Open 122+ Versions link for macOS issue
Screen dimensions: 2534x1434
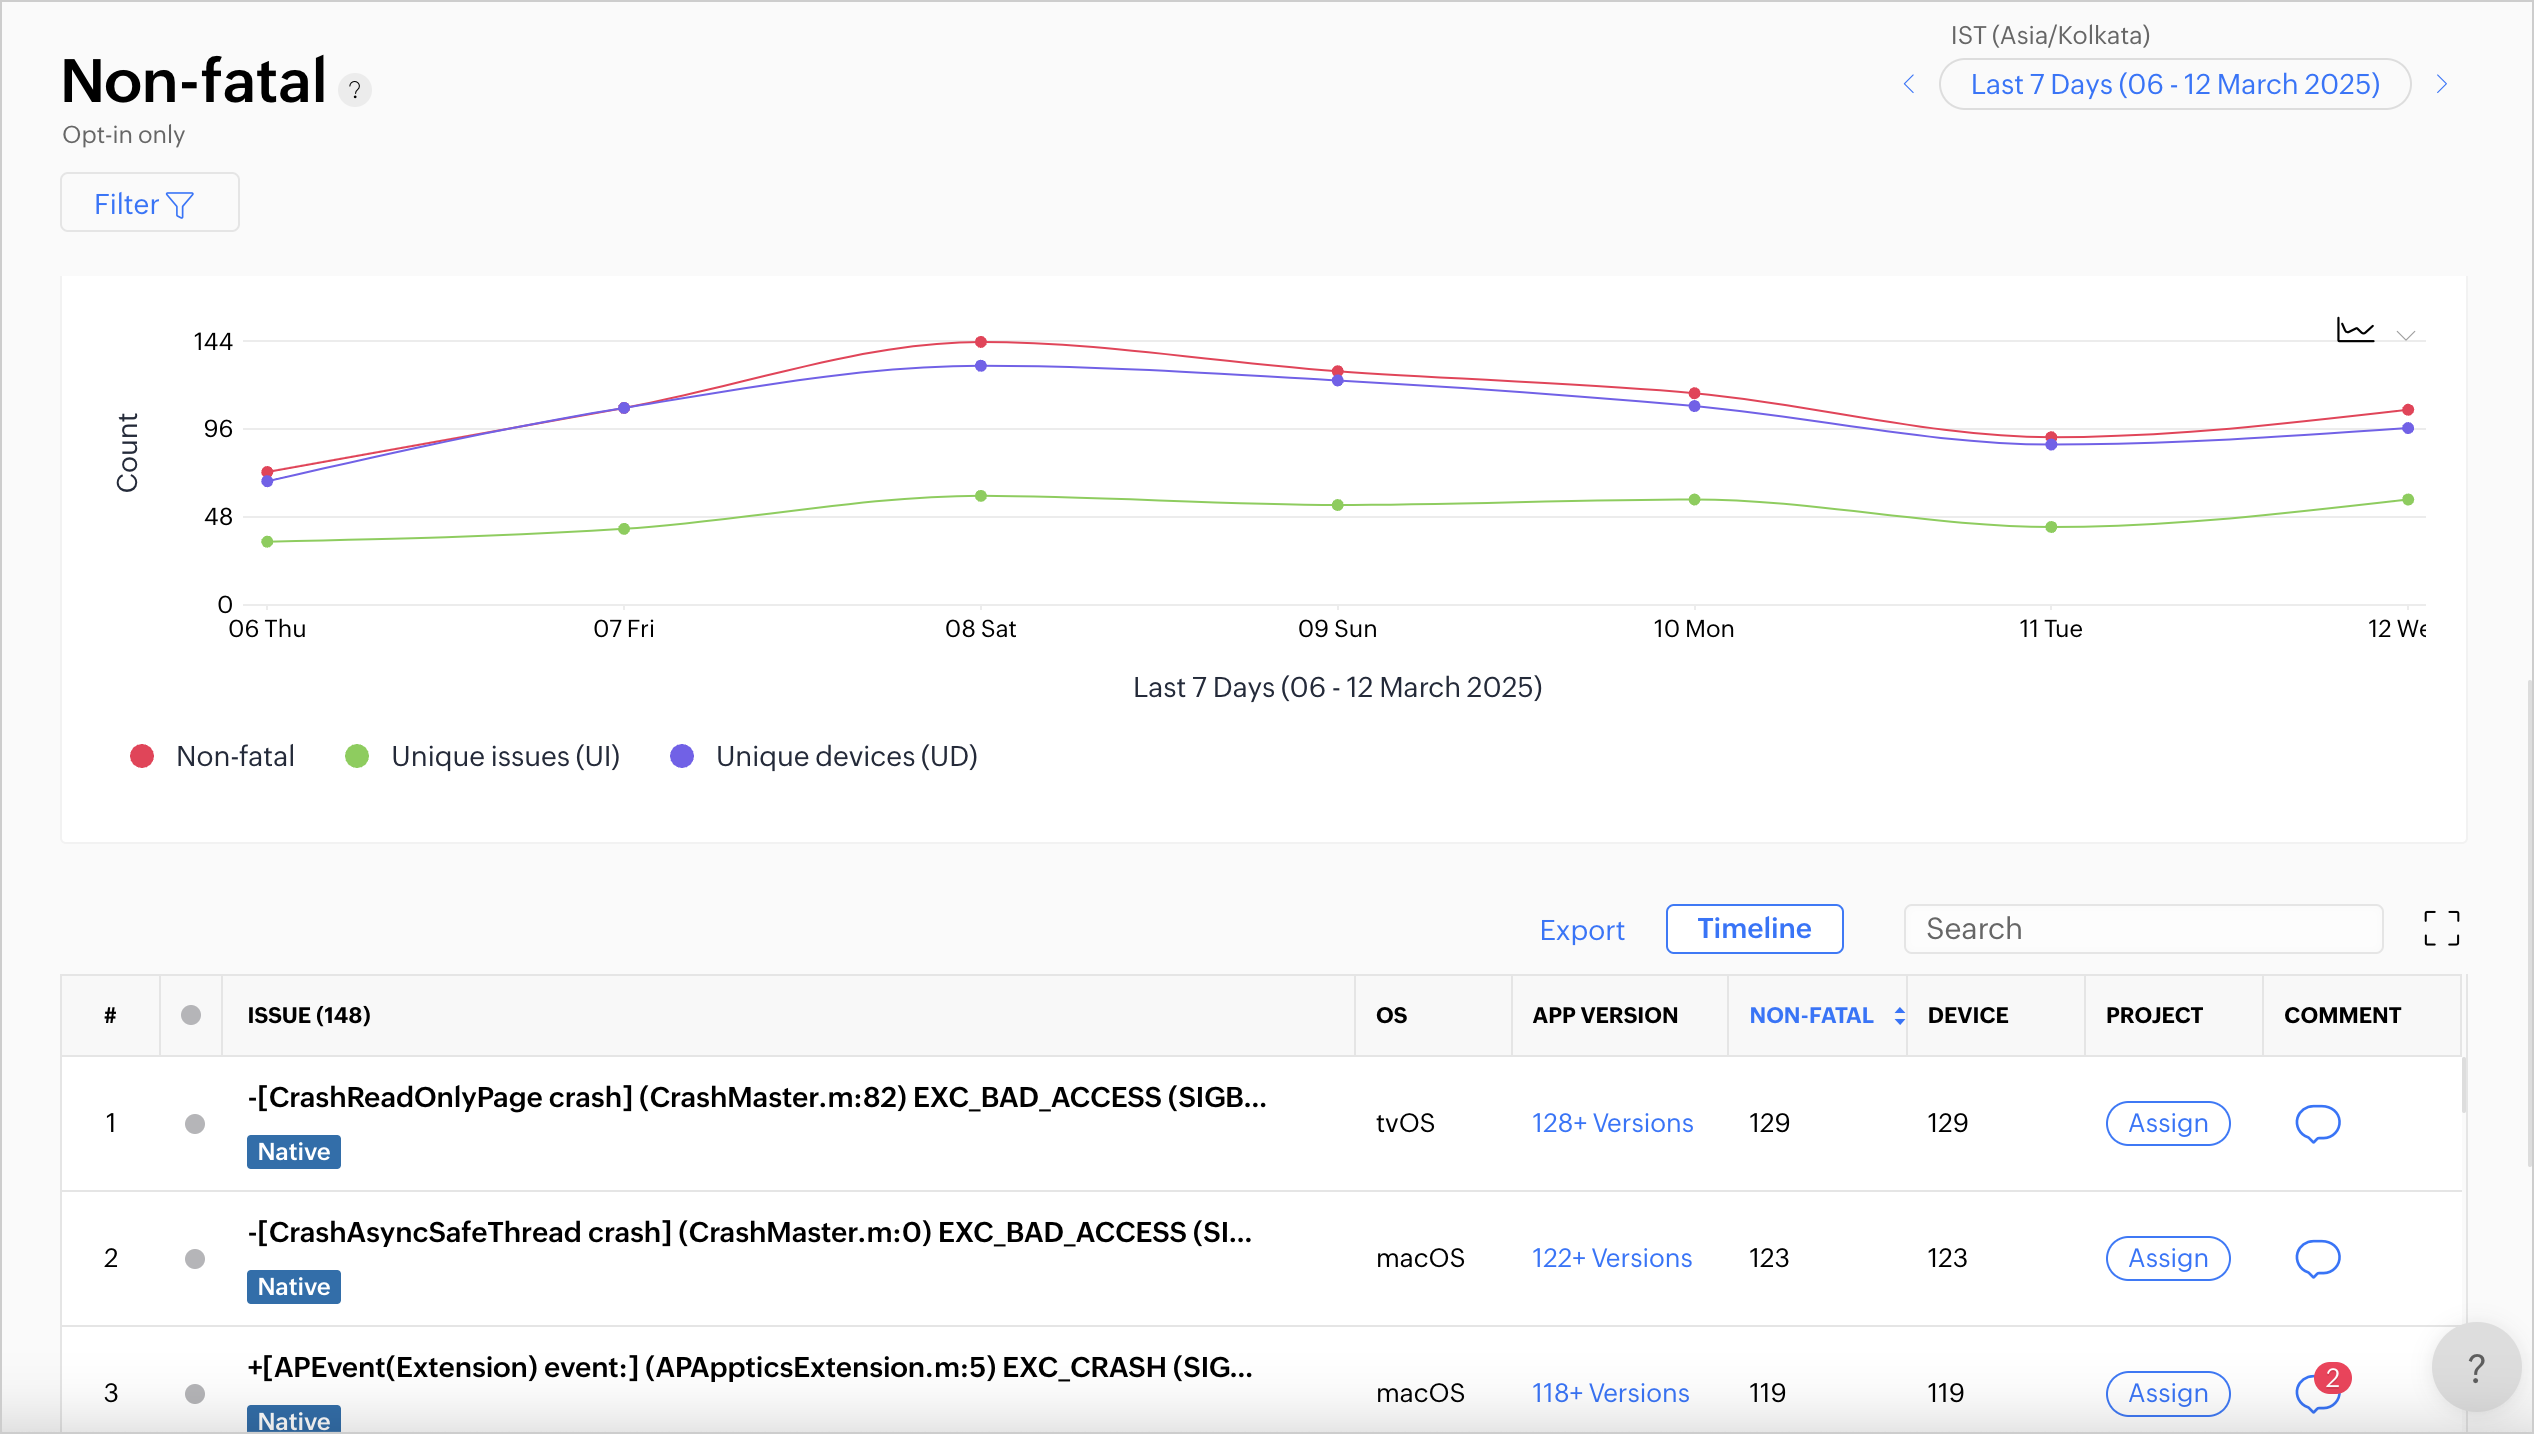coord(1611,1258)
